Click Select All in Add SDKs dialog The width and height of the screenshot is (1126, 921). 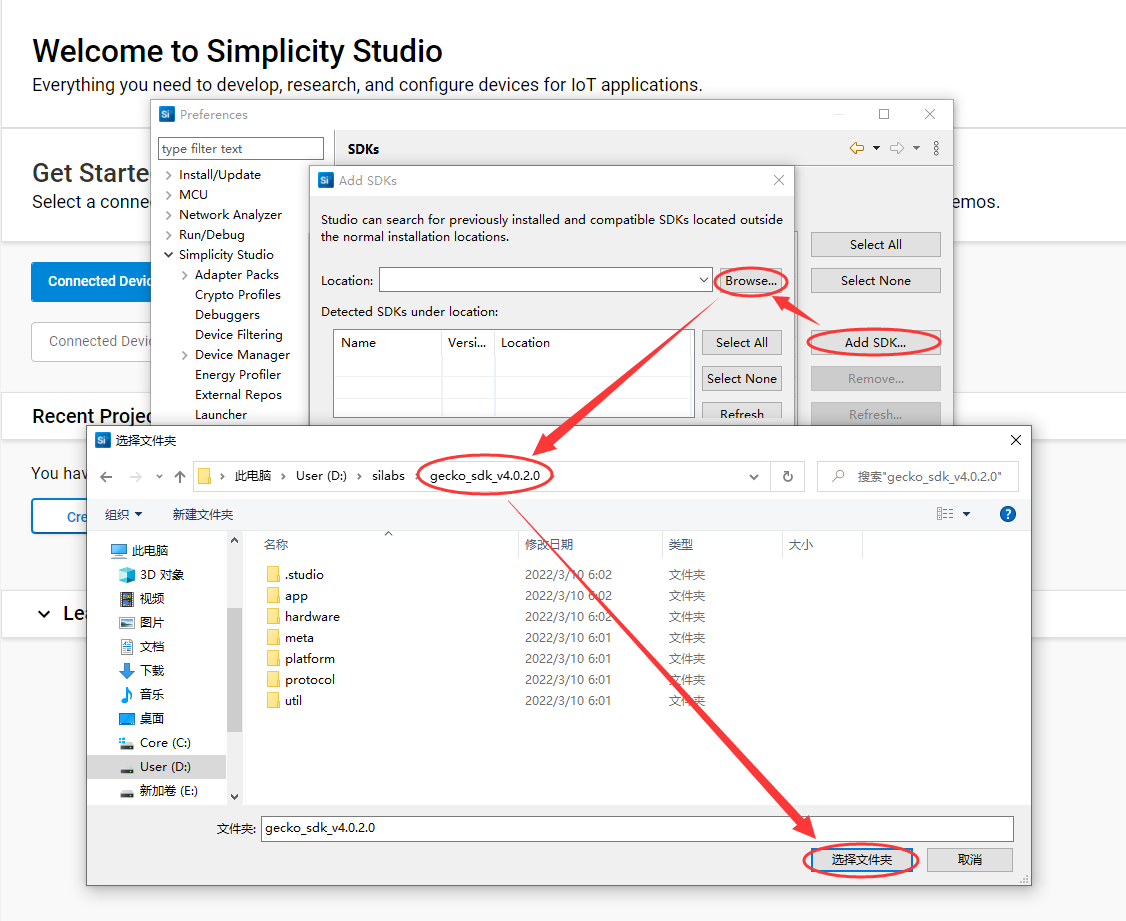coord(742,342)
